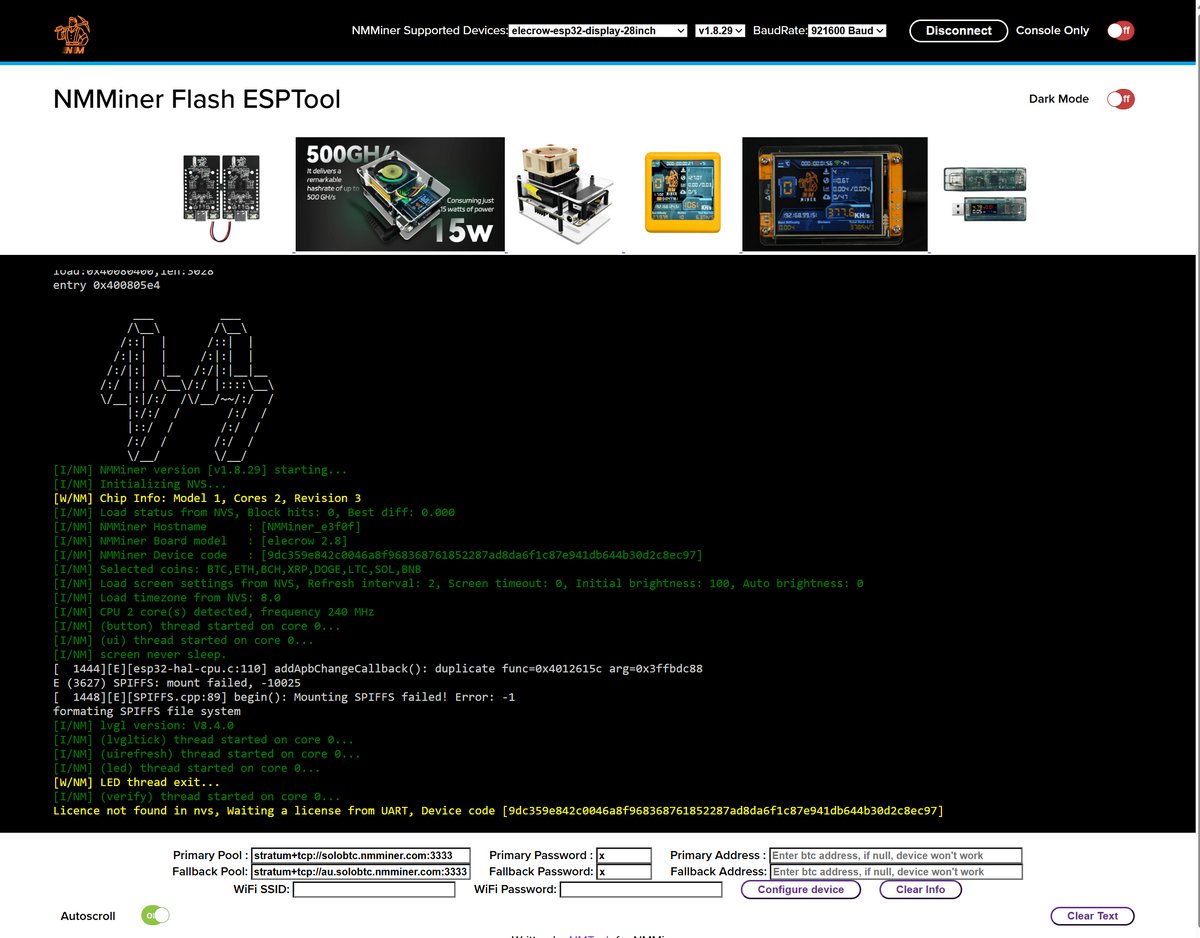Screen dimensions: 1200x938
Task: Click the Clear Info button
Action: pos(920,889)
